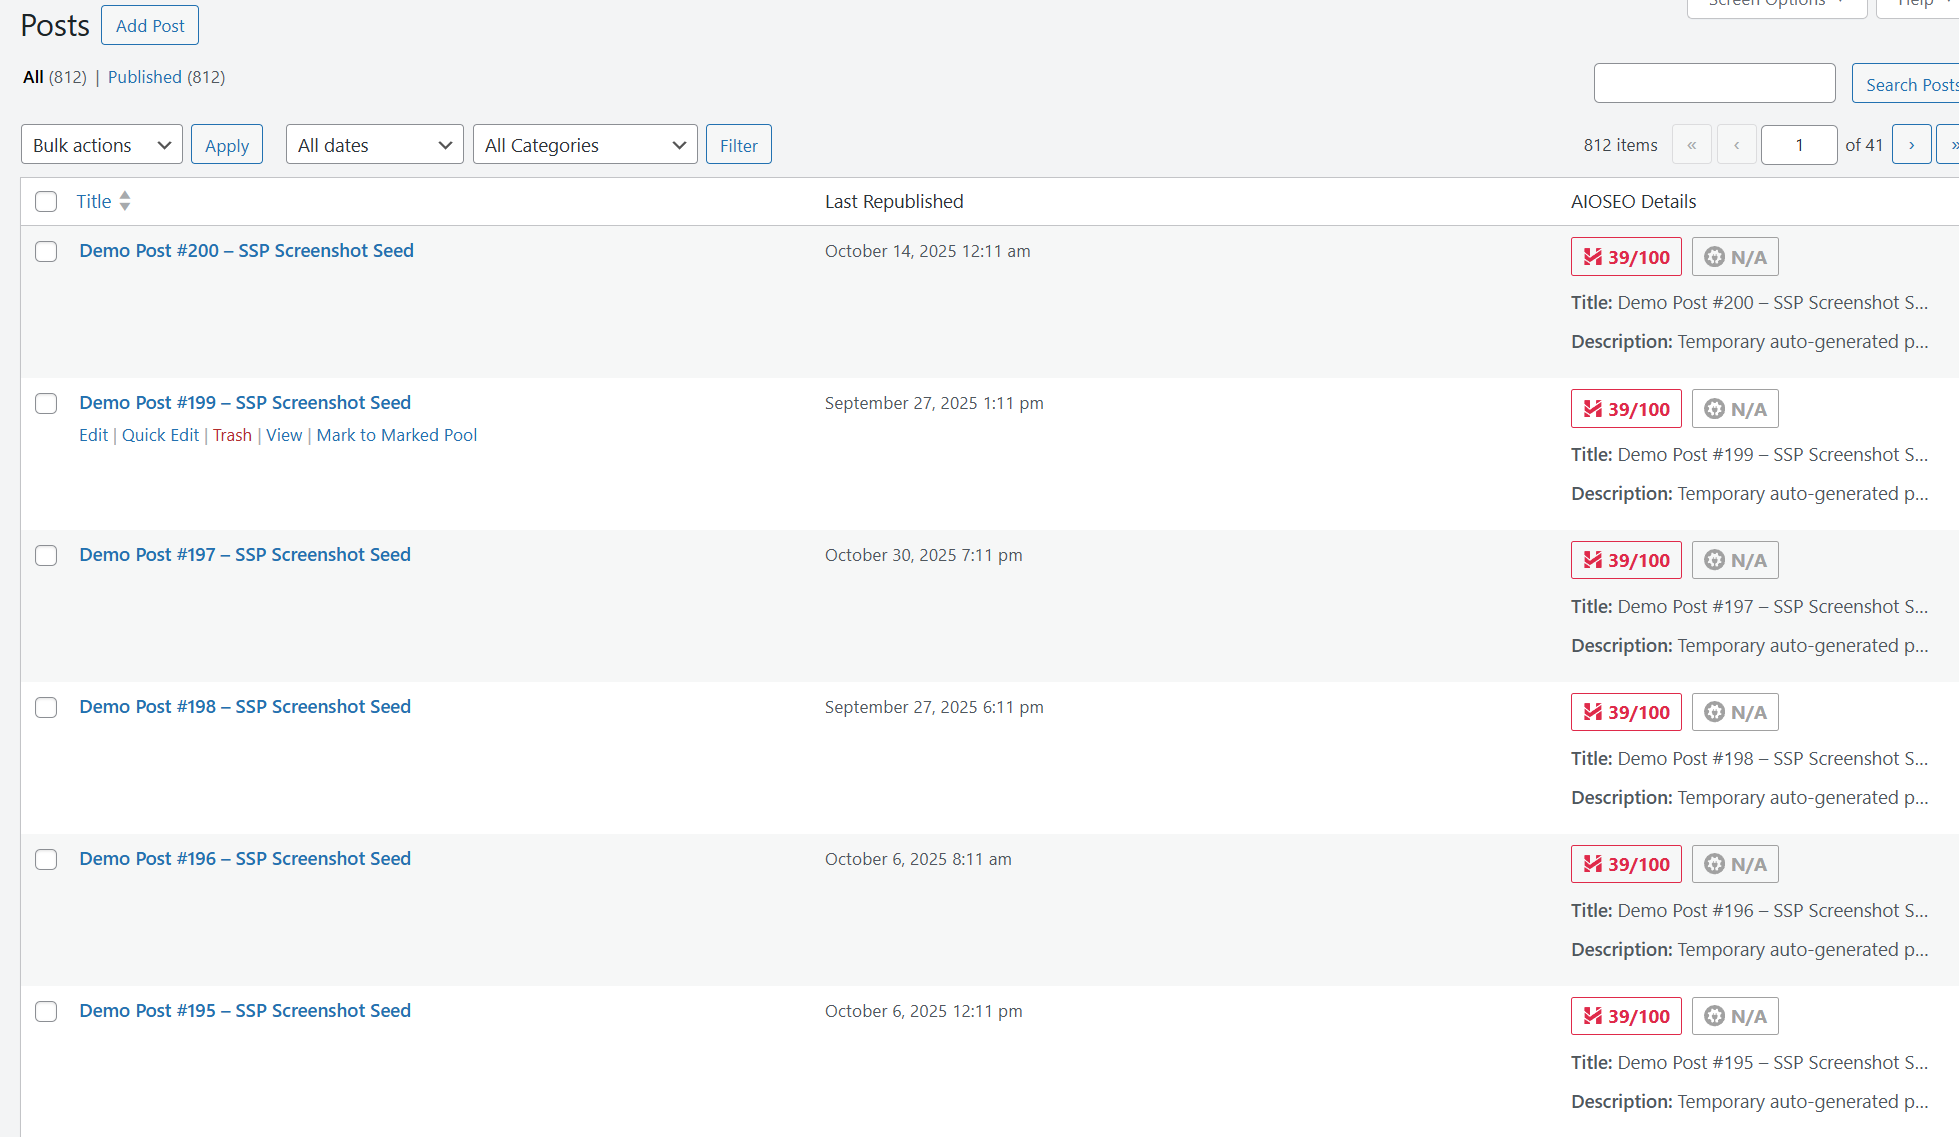Select all posts with header checkbox
The image size is (1959, 1137).
tap(46, 201)
